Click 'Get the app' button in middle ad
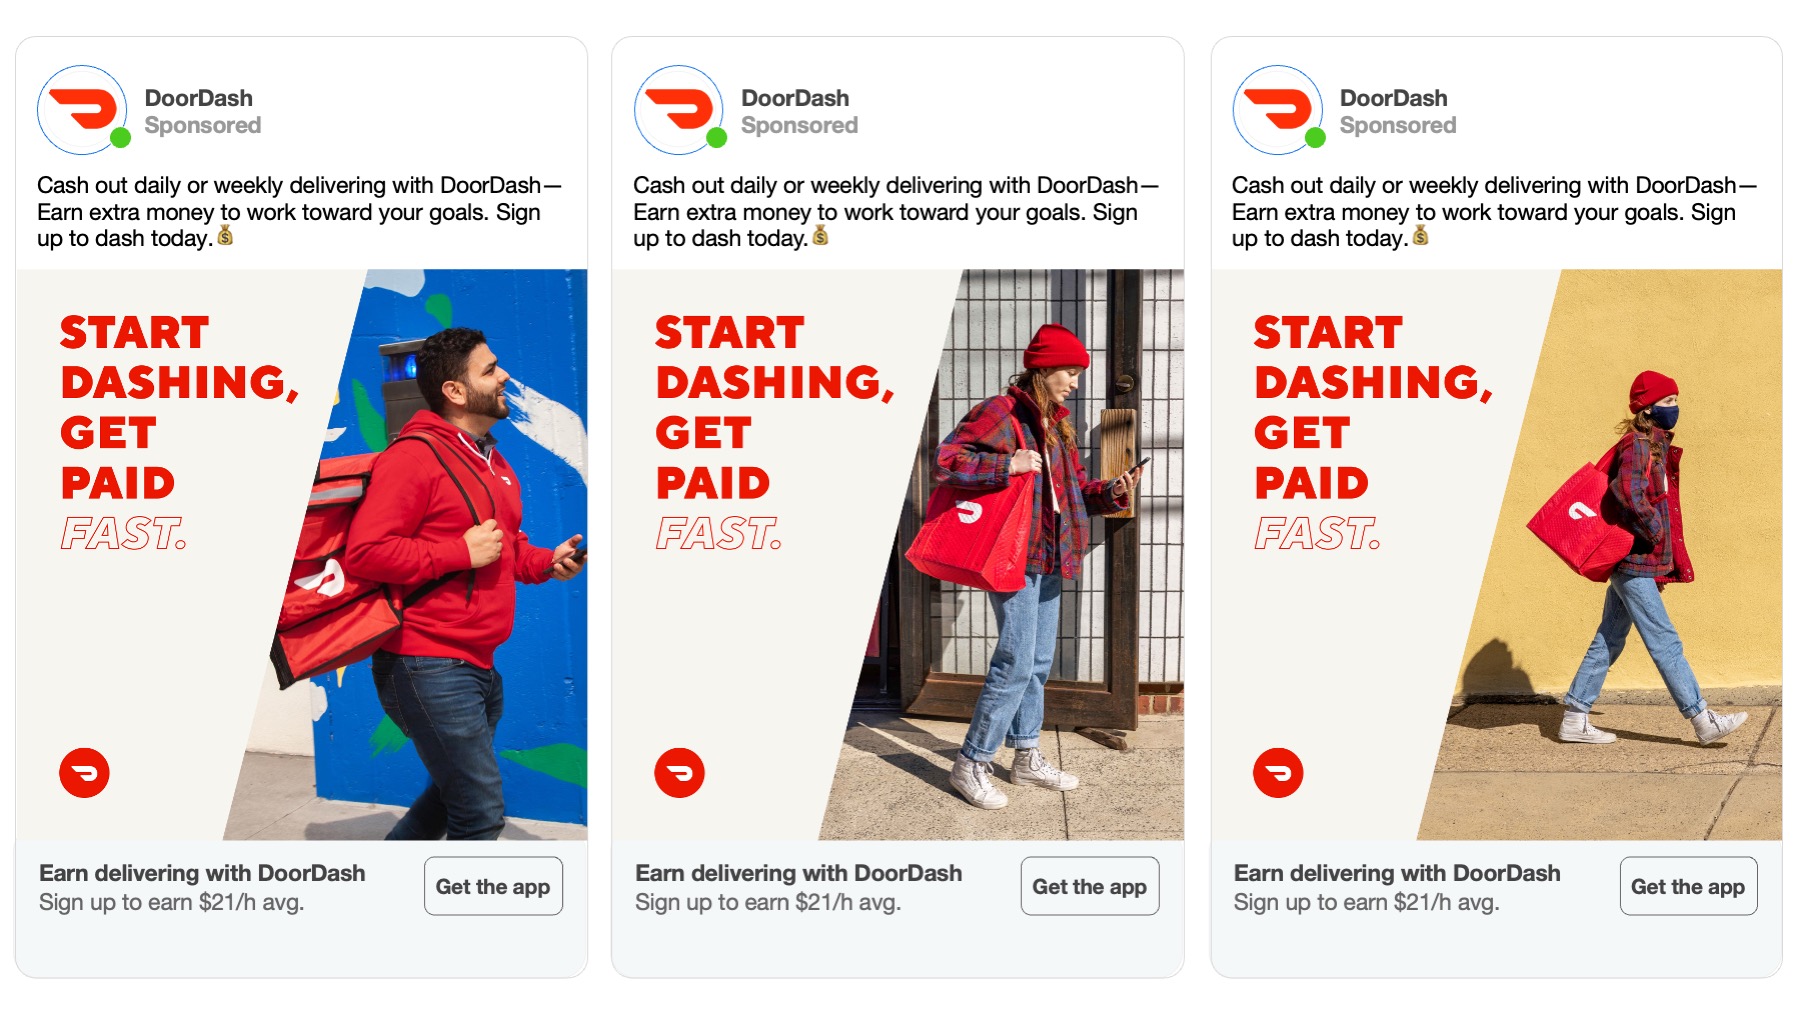This screenshot has height=1013, width=1801. pos(1090,886)
